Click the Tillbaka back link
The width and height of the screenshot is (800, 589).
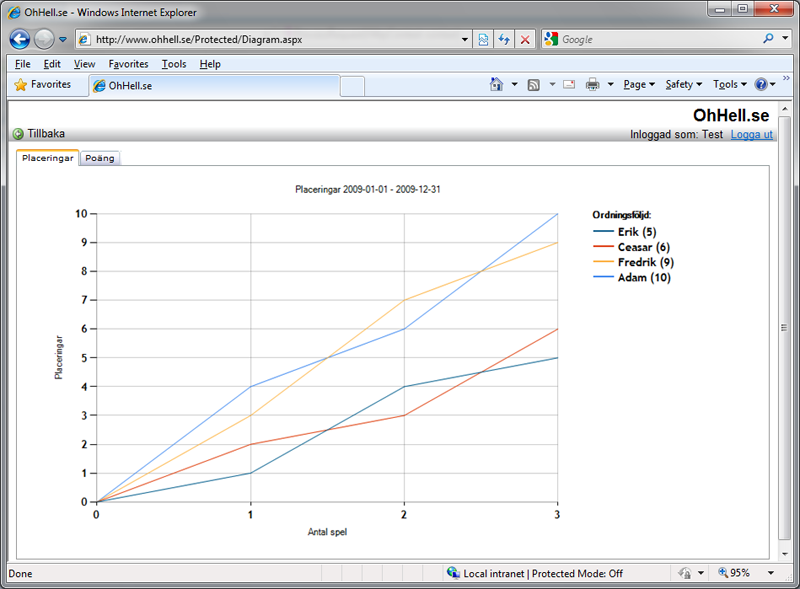[x=45, y=134]
